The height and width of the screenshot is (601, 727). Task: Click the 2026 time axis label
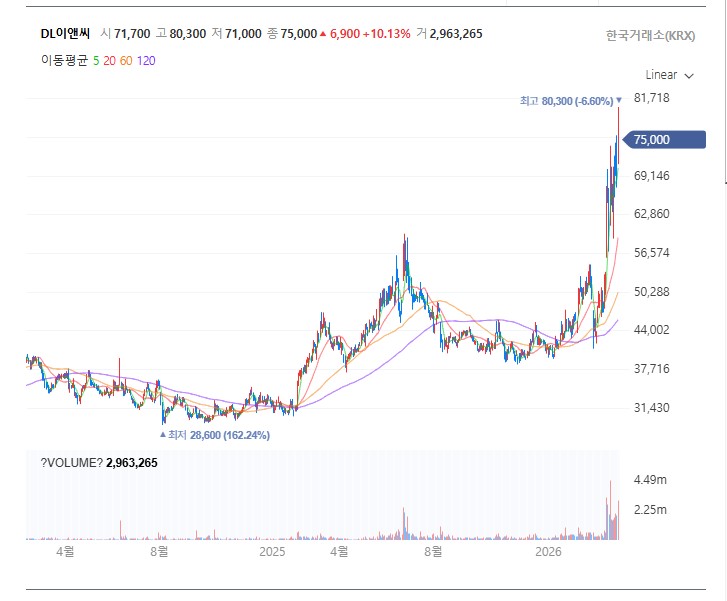point(548,552)
